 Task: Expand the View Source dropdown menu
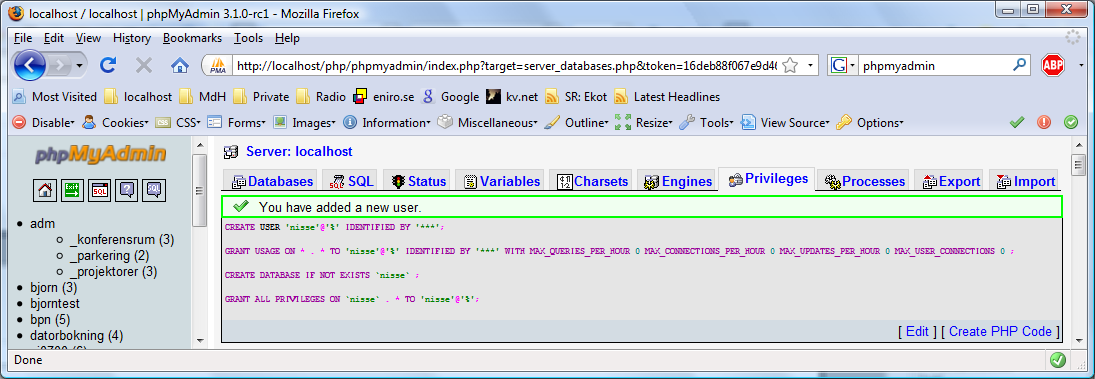(786, 122)
